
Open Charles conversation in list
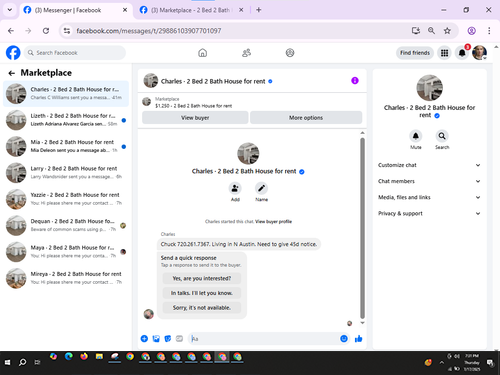click(66, 94)
